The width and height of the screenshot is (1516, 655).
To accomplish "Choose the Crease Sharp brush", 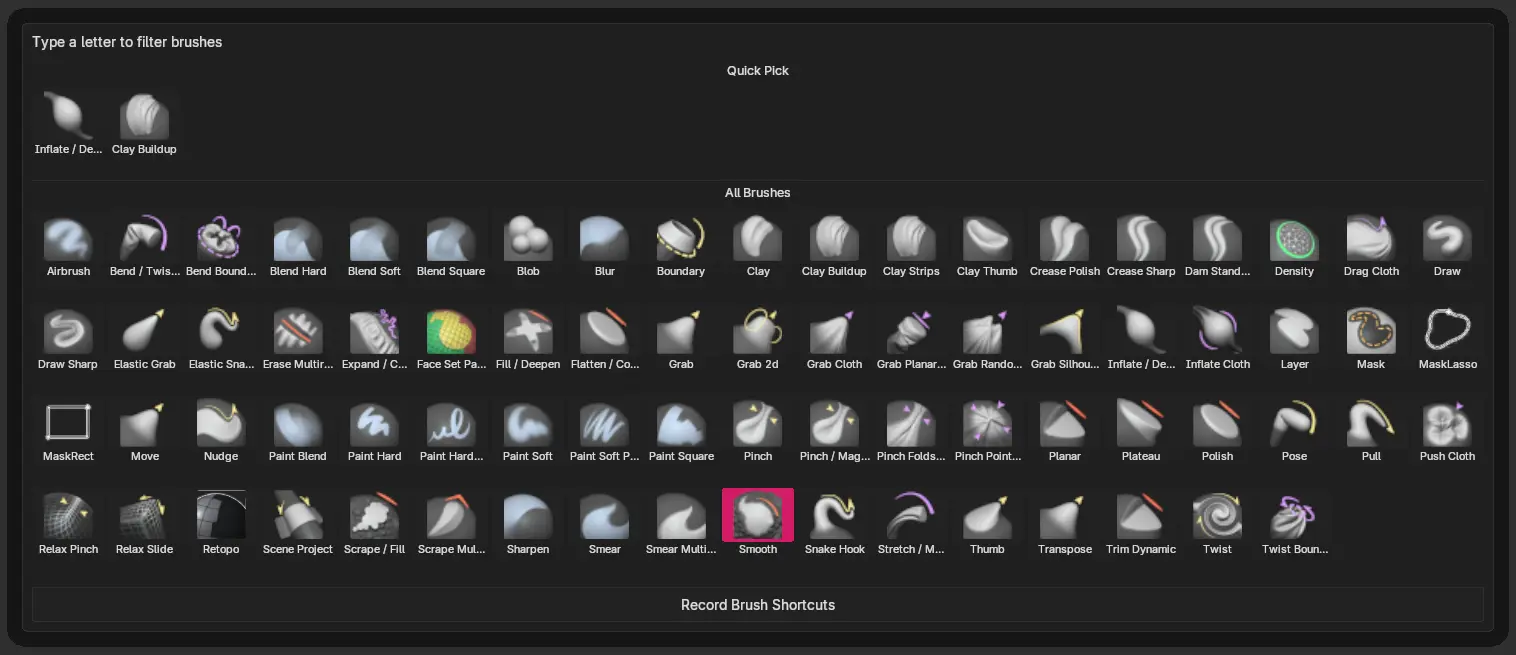I will tap(1141, 246).
